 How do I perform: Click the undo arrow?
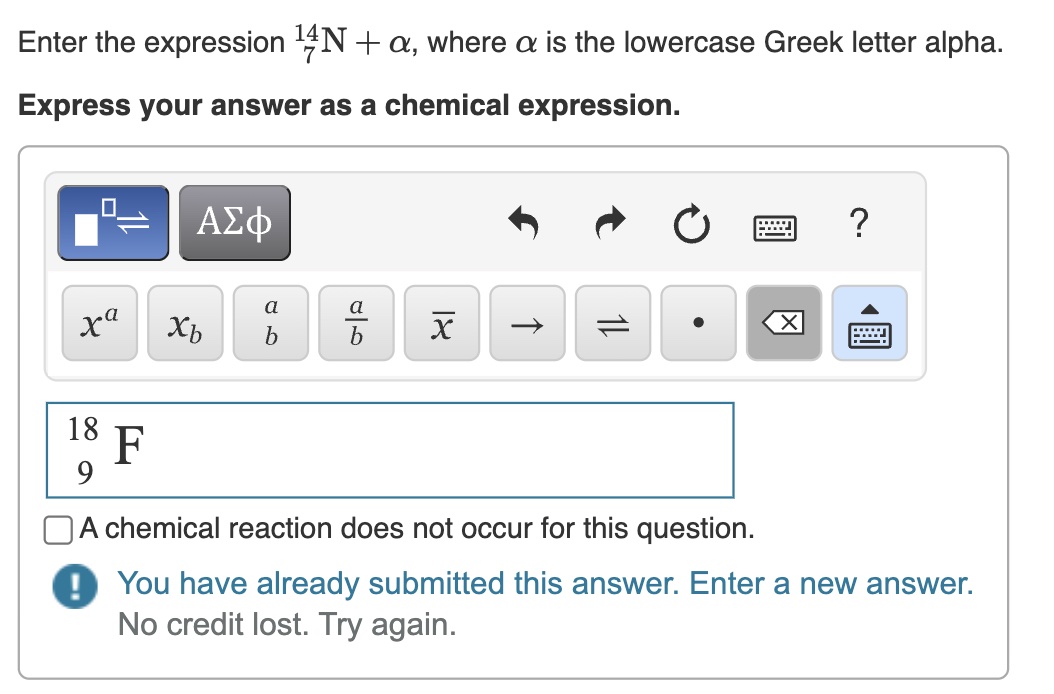[x=524, y=224]
